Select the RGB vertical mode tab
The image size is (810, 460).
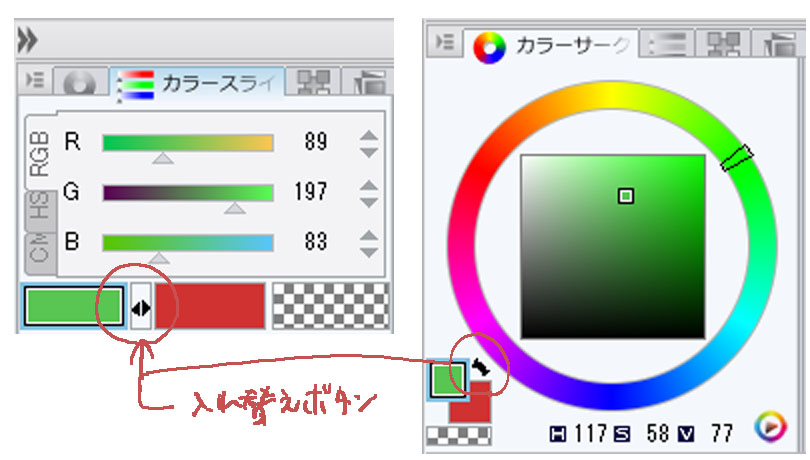coord(39,153)
